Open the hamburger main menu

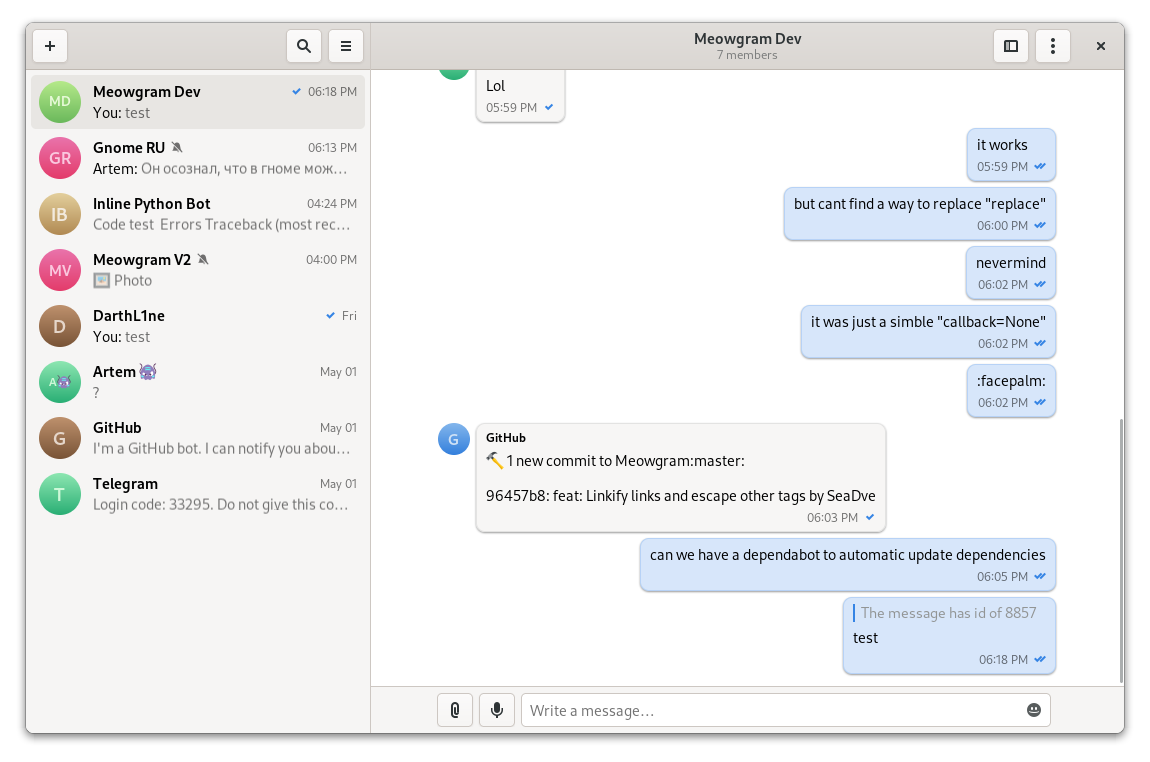pos(345,46)
